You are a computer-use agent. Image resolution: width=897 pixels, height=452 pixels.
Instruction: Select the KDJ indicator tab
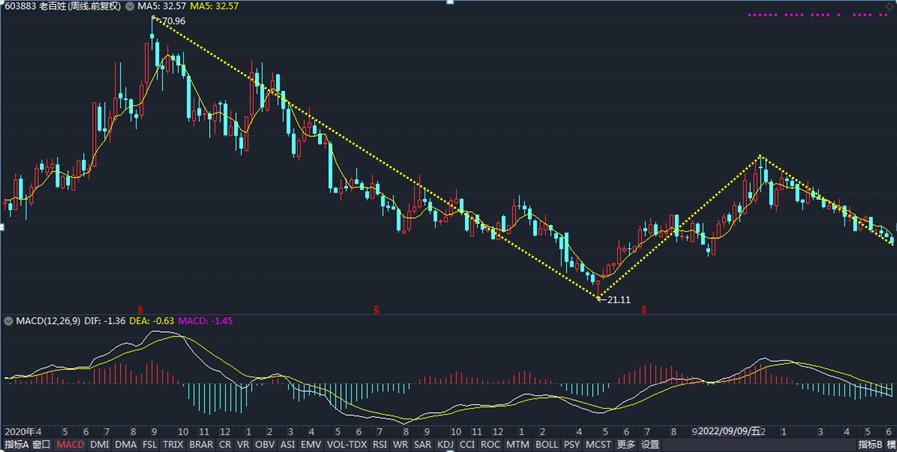point(445,445)
